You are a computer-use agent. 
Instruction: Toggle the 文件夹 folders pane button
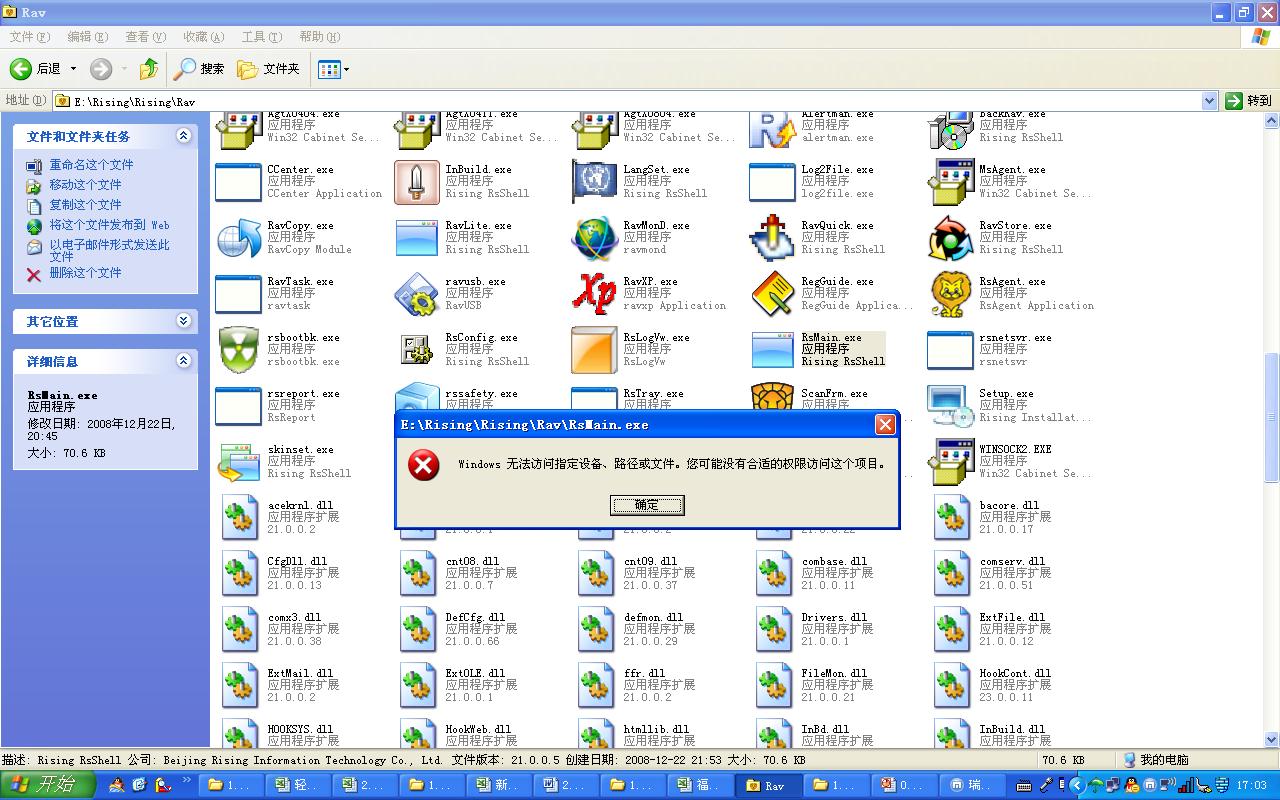[268, 69]
